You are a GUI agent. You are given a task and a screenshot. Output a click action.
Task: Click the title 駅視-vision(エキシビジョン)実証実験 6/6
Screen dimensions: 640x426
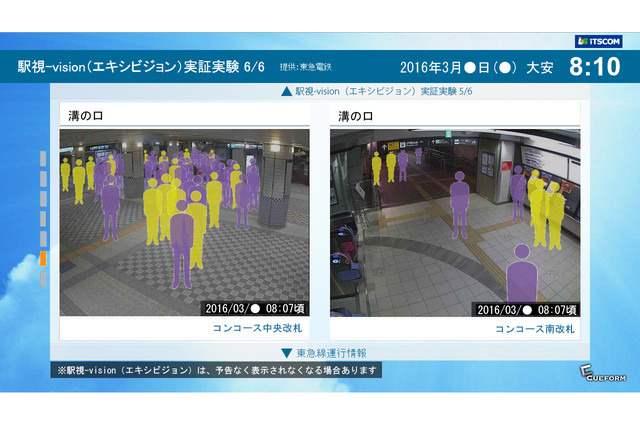[x=141, y=67]
